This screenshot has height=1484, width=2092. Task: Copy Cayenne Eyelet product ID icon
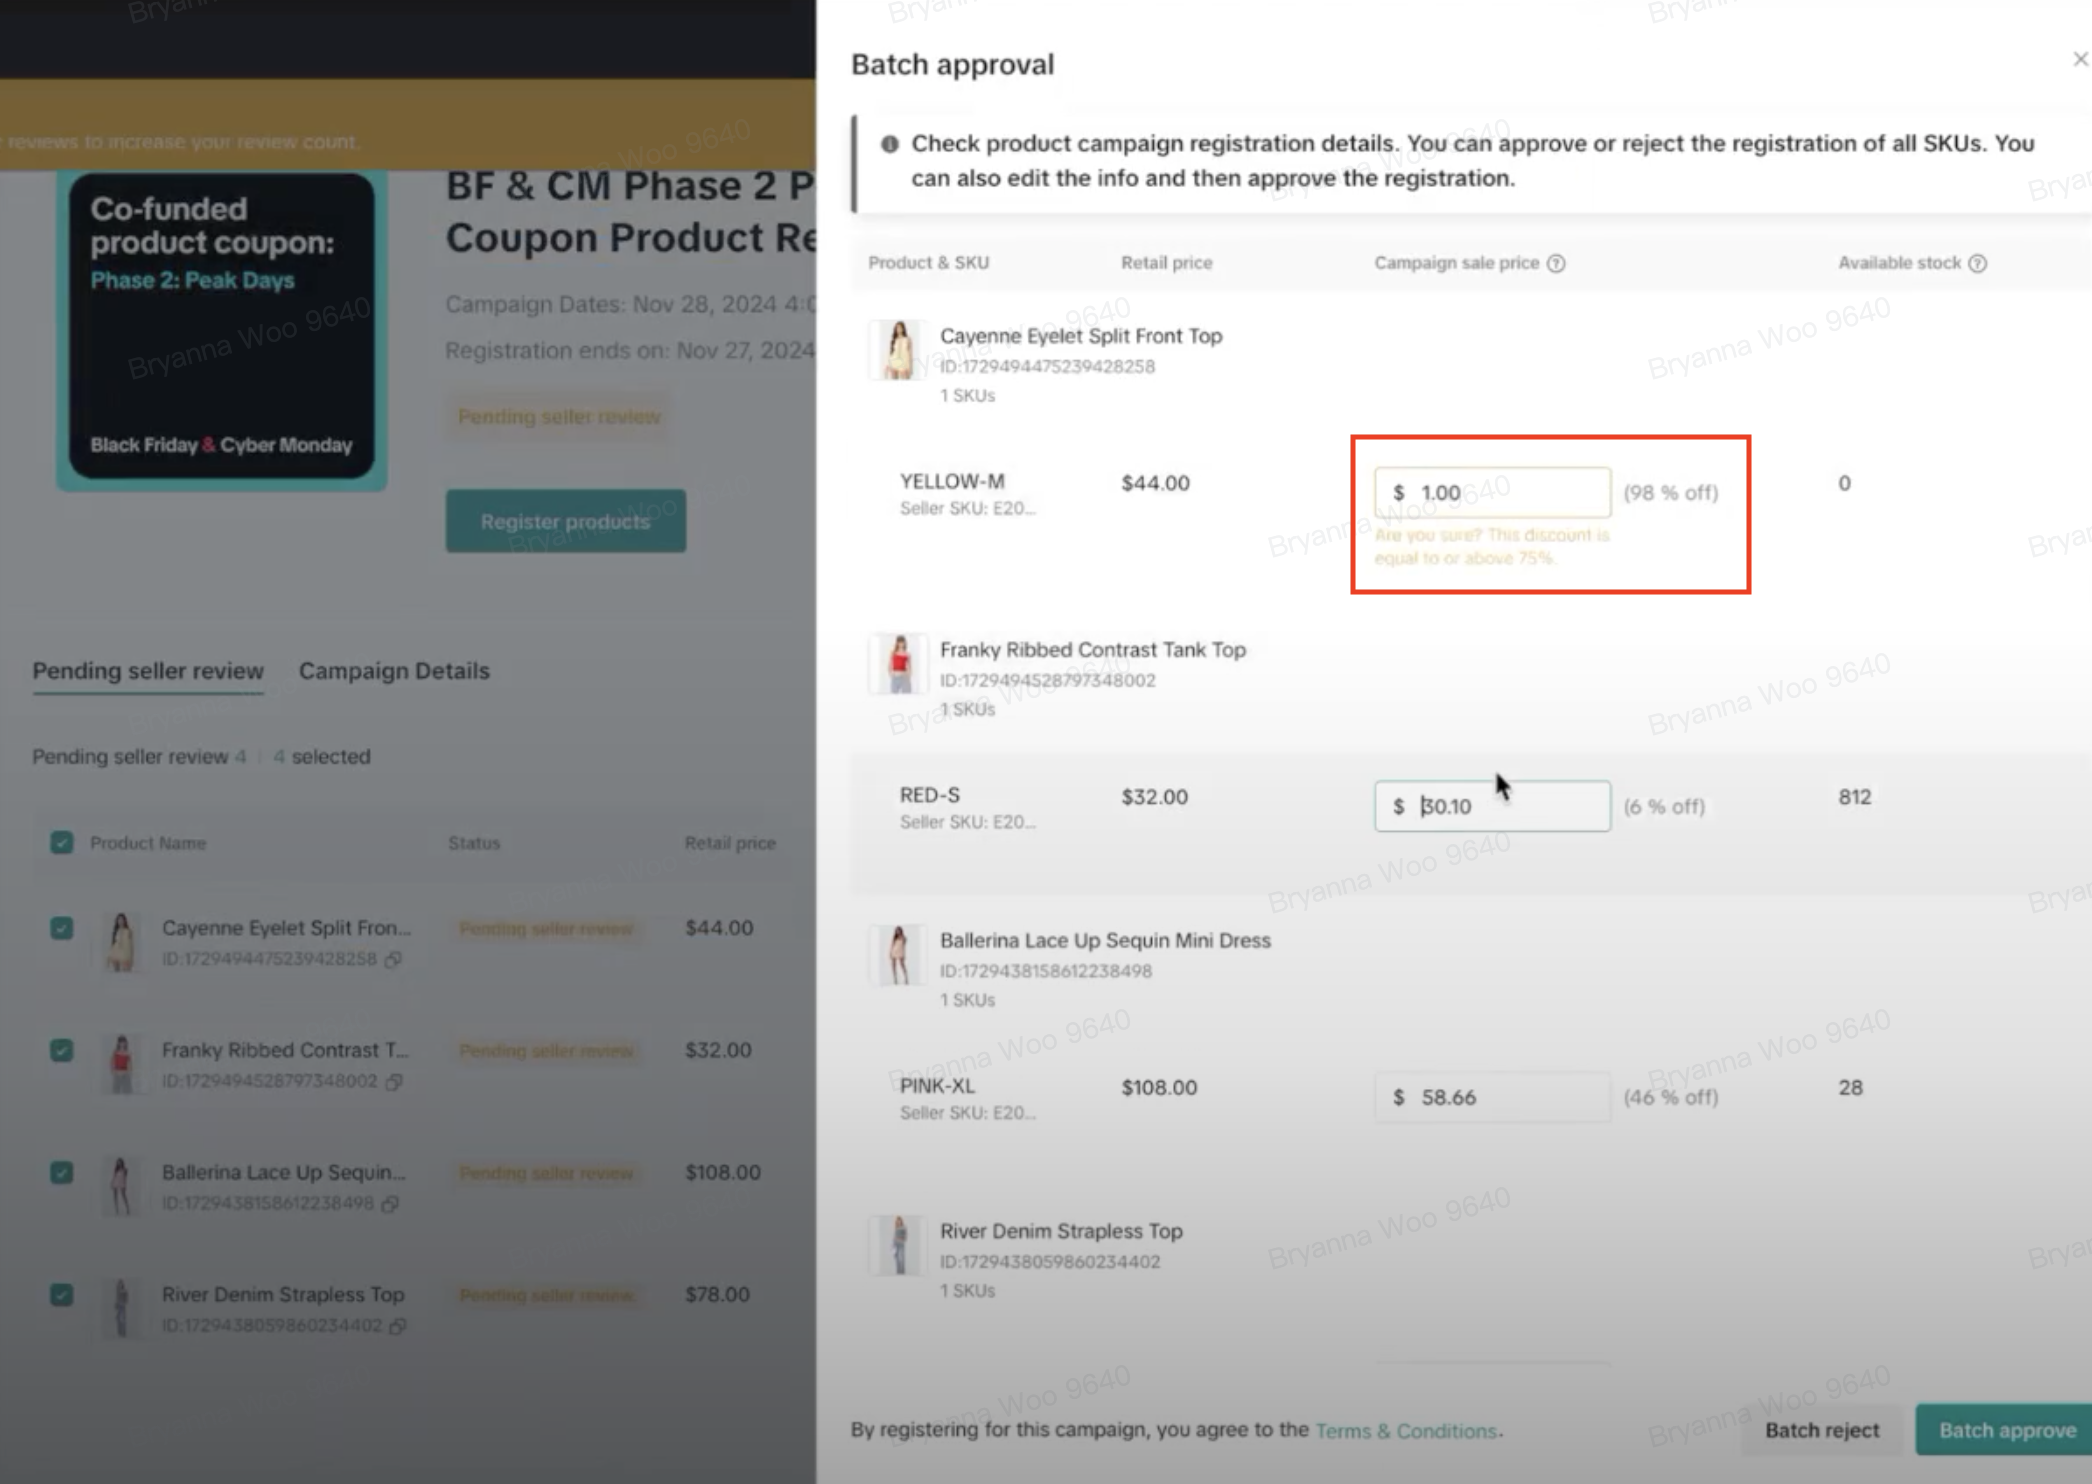394,959
